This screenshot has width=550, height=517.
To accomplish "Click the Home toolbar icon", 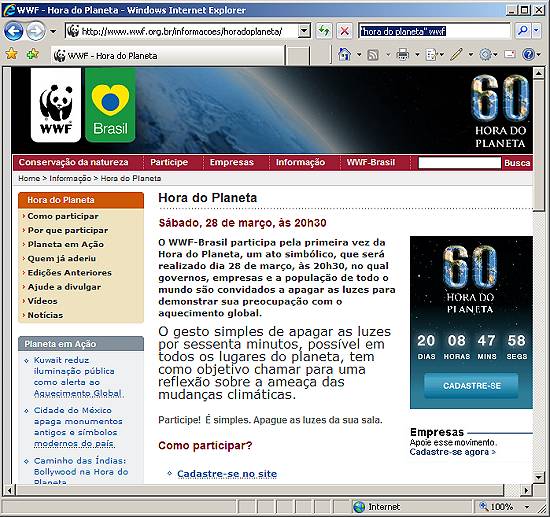I will 344,54.
